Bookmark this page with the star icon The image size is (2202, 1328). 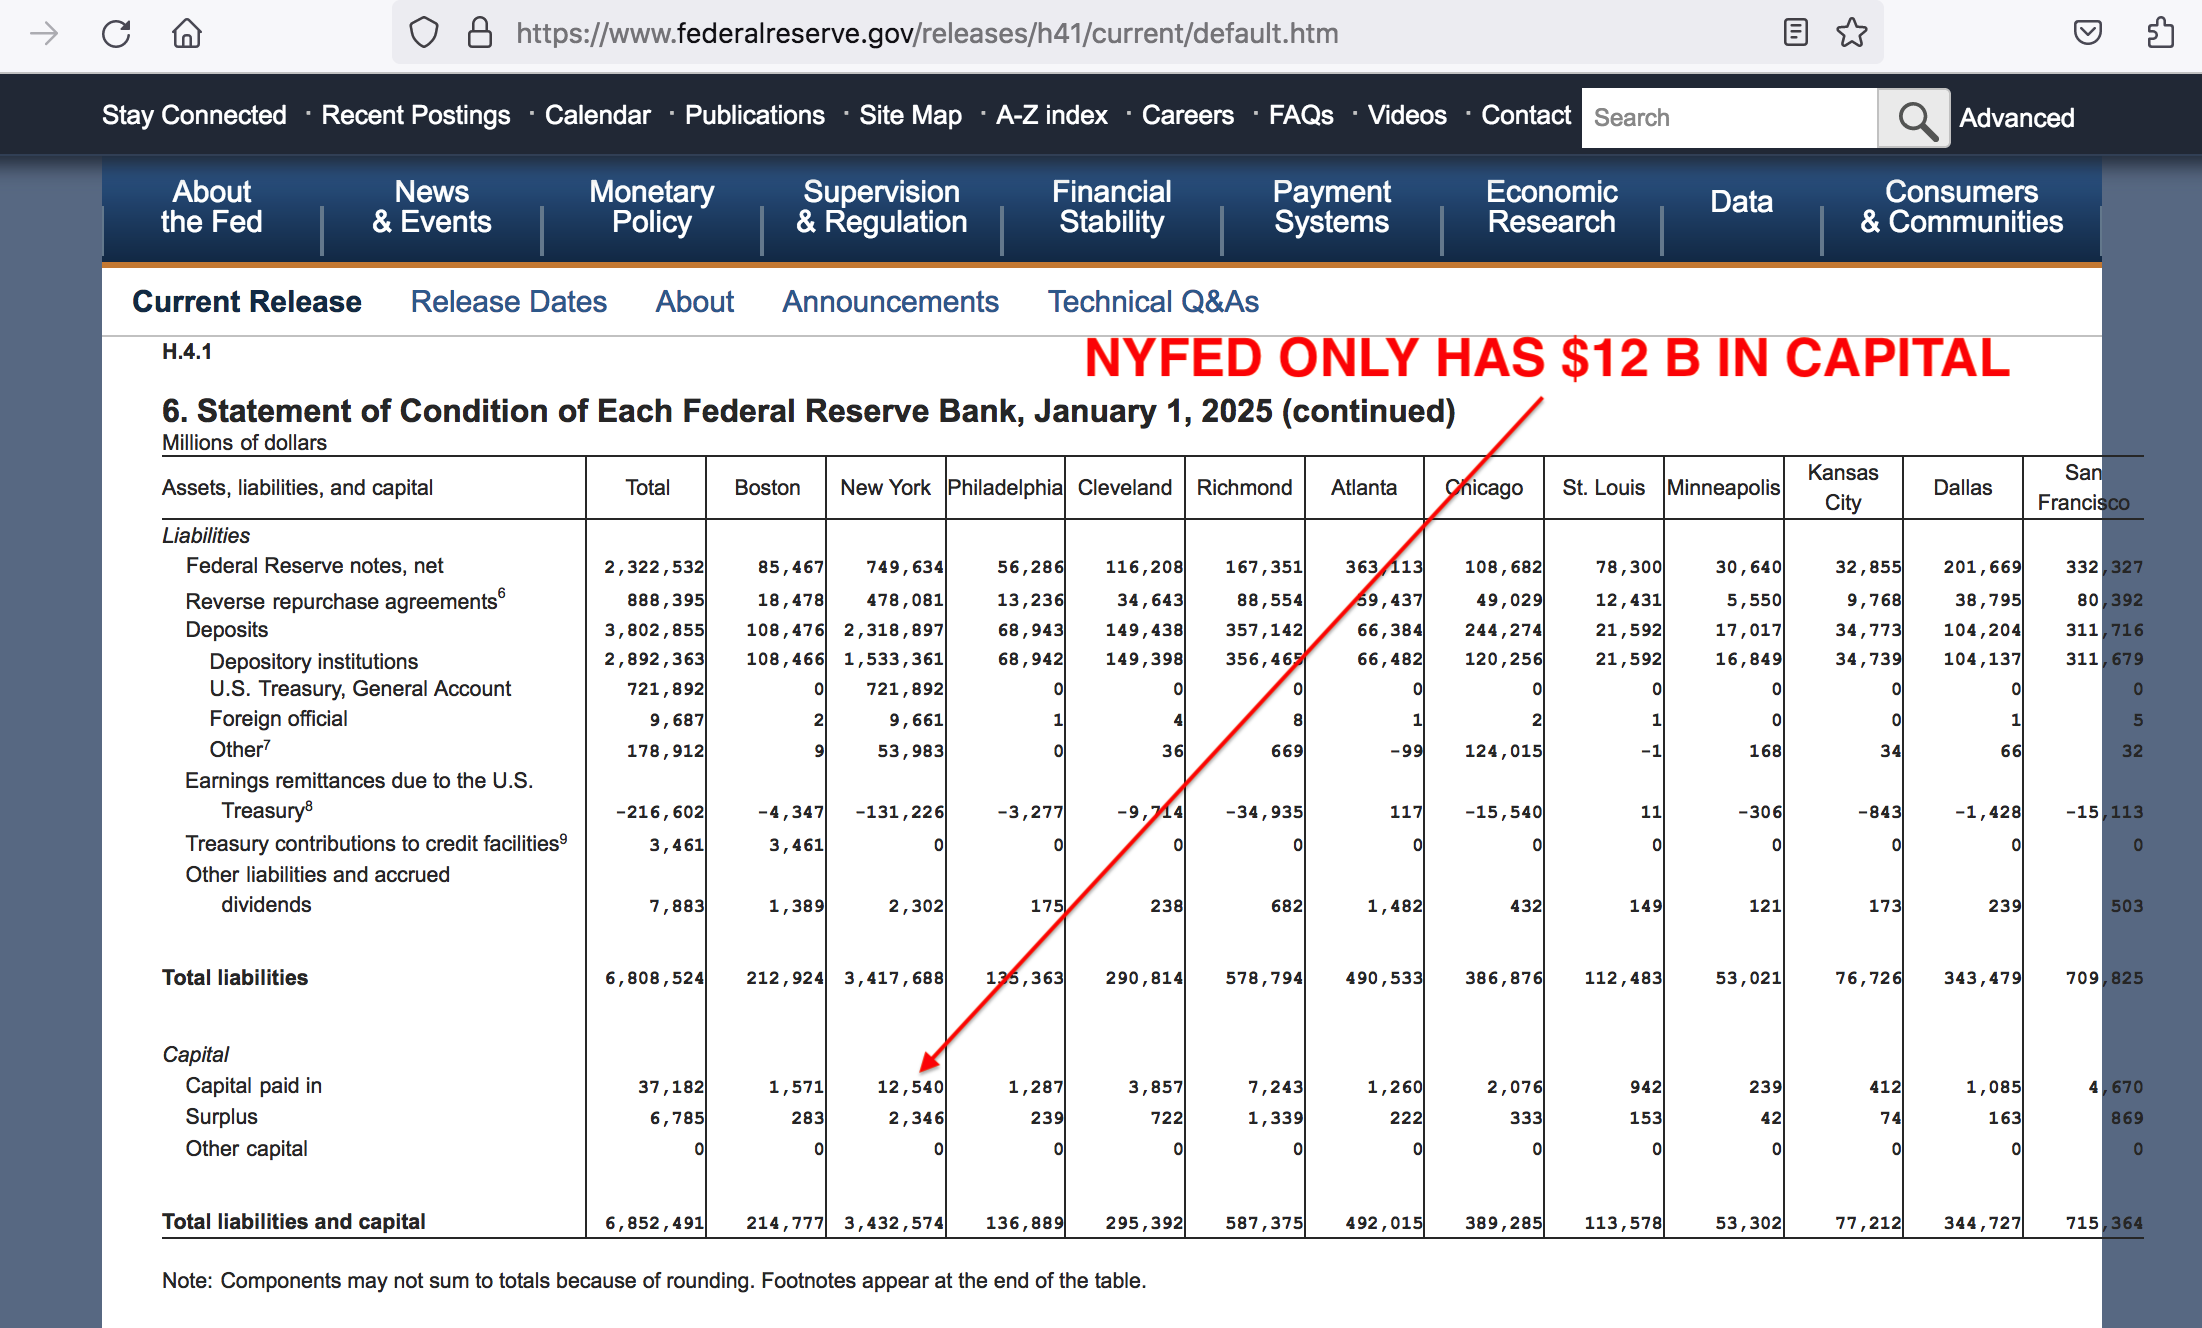click(x=1851, y=33)
